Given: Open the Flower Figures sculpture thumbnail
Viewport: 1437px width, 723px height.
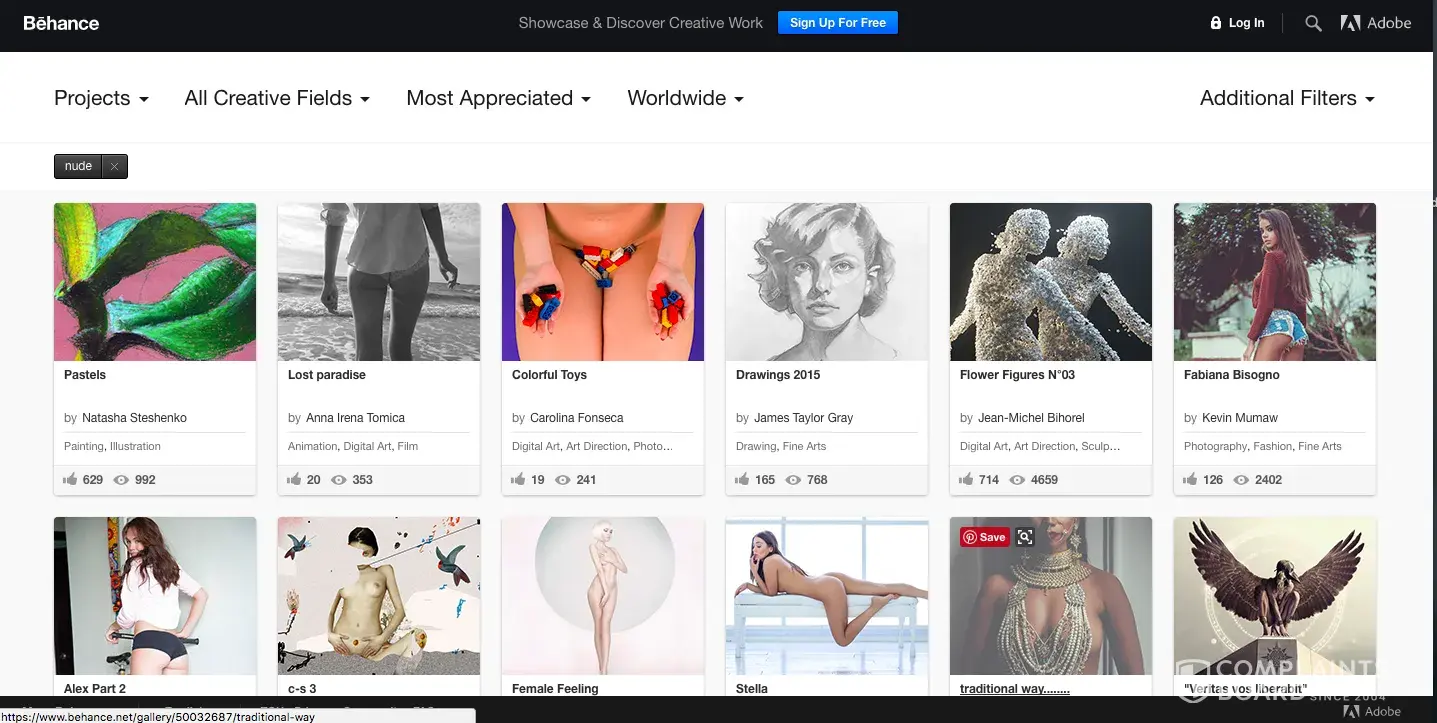Looking at the screenshot, I should pyautogui.click(x=1051, y=282).
